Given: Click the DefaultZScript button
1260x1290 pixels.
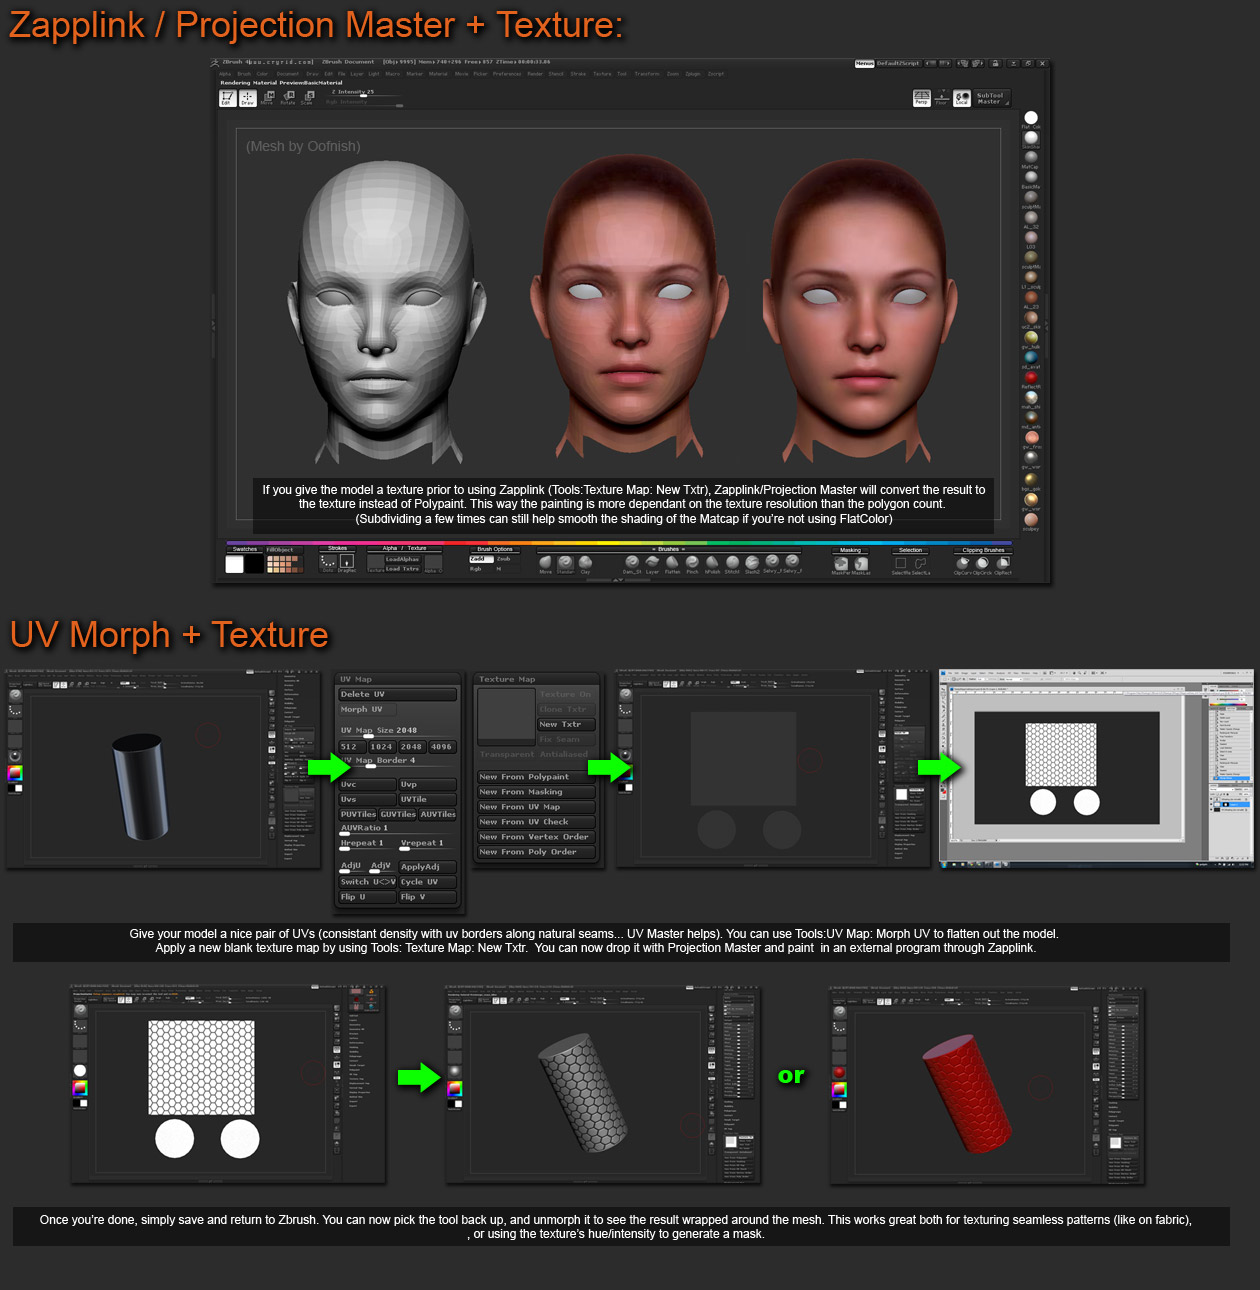Looking at the screenshot, I should pyautogui.click(x=898, y=63).
